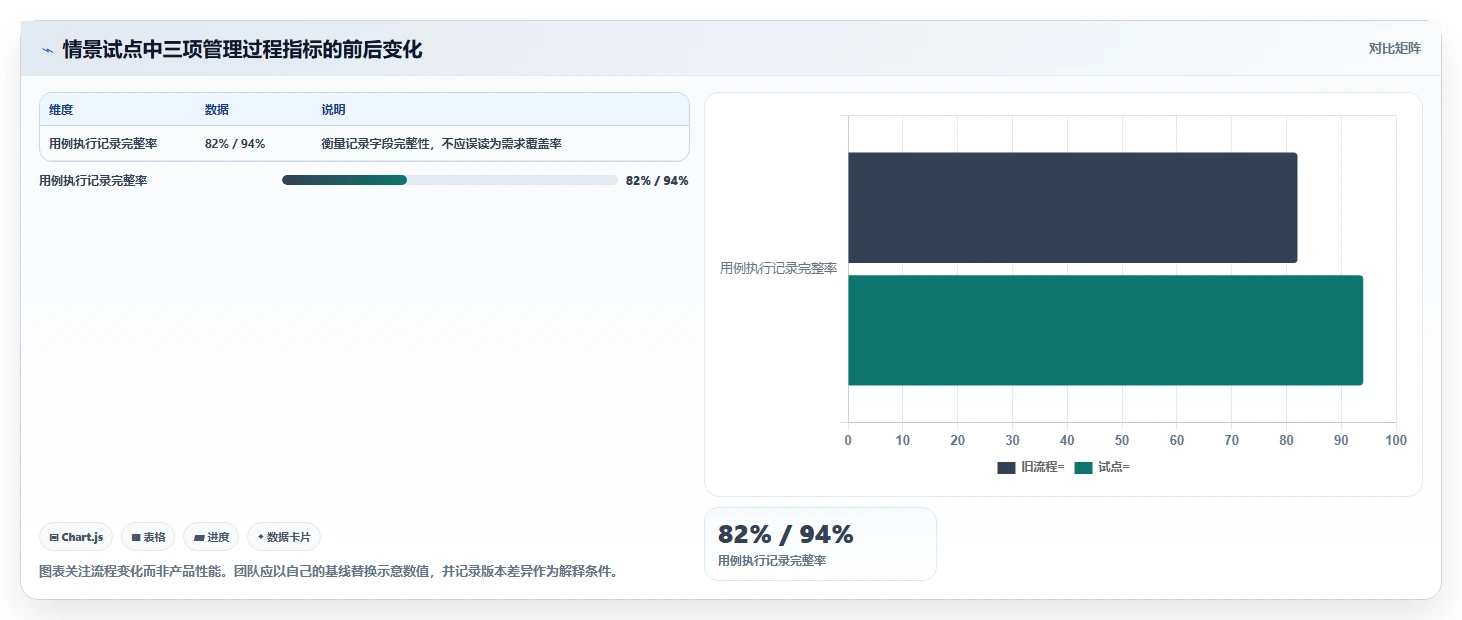Click the dark 旧流程 bar in chart

pyautogui.click(x=1072, y=208)
